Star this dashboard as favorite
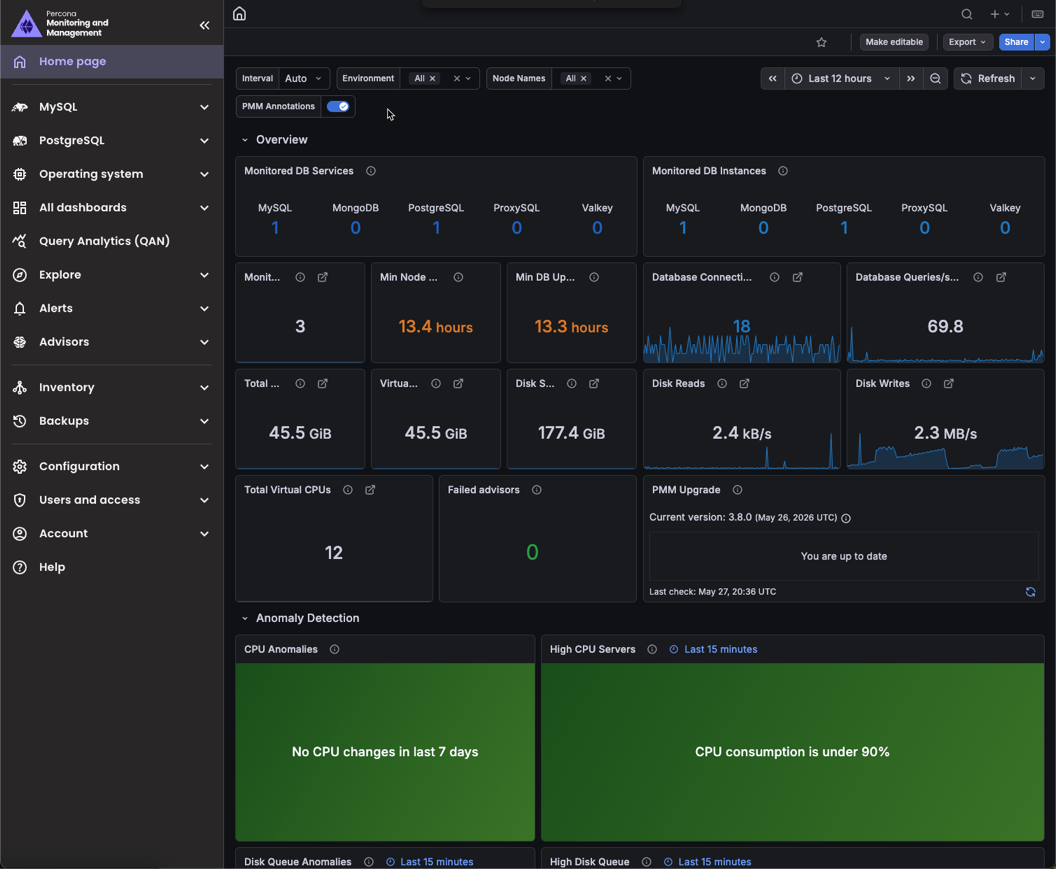1056x869 pixels. (821, 42)
